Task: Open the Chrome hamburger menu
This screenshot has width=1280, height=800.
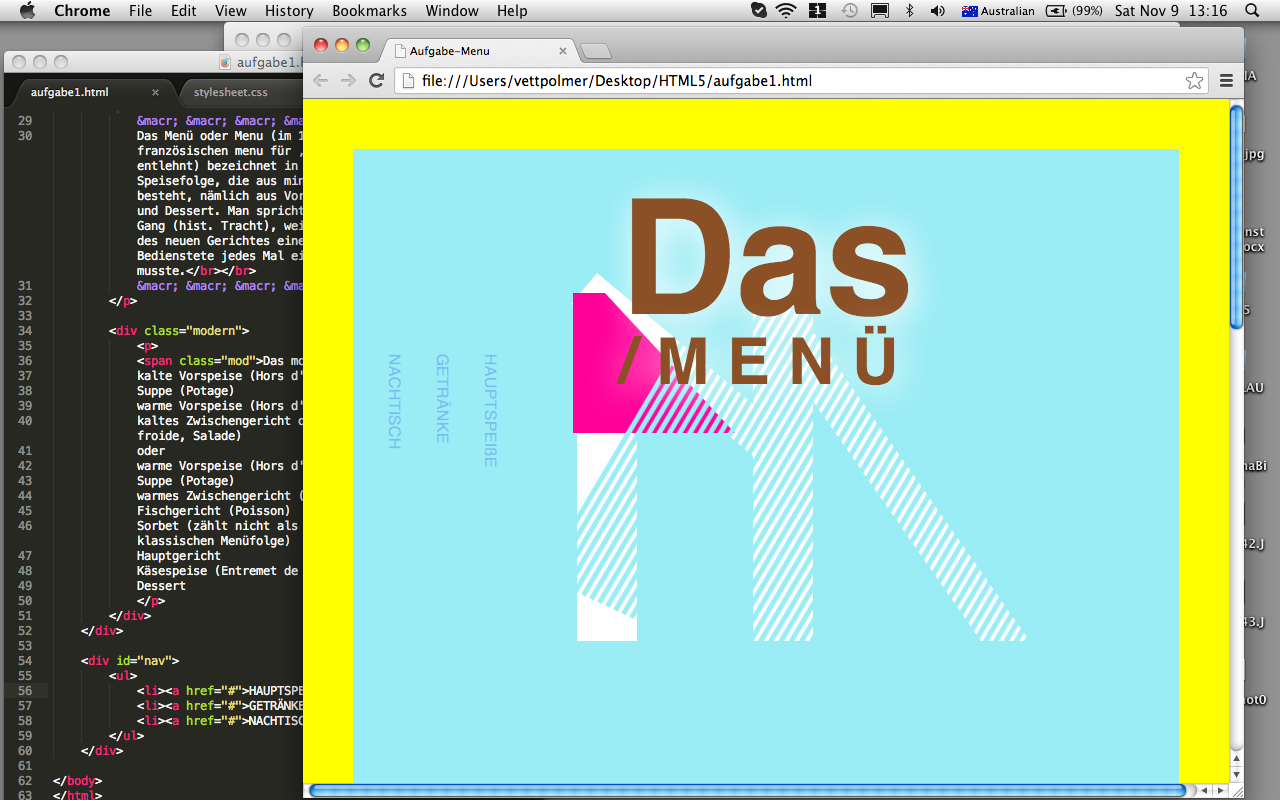Action: tap(1226, 81)
